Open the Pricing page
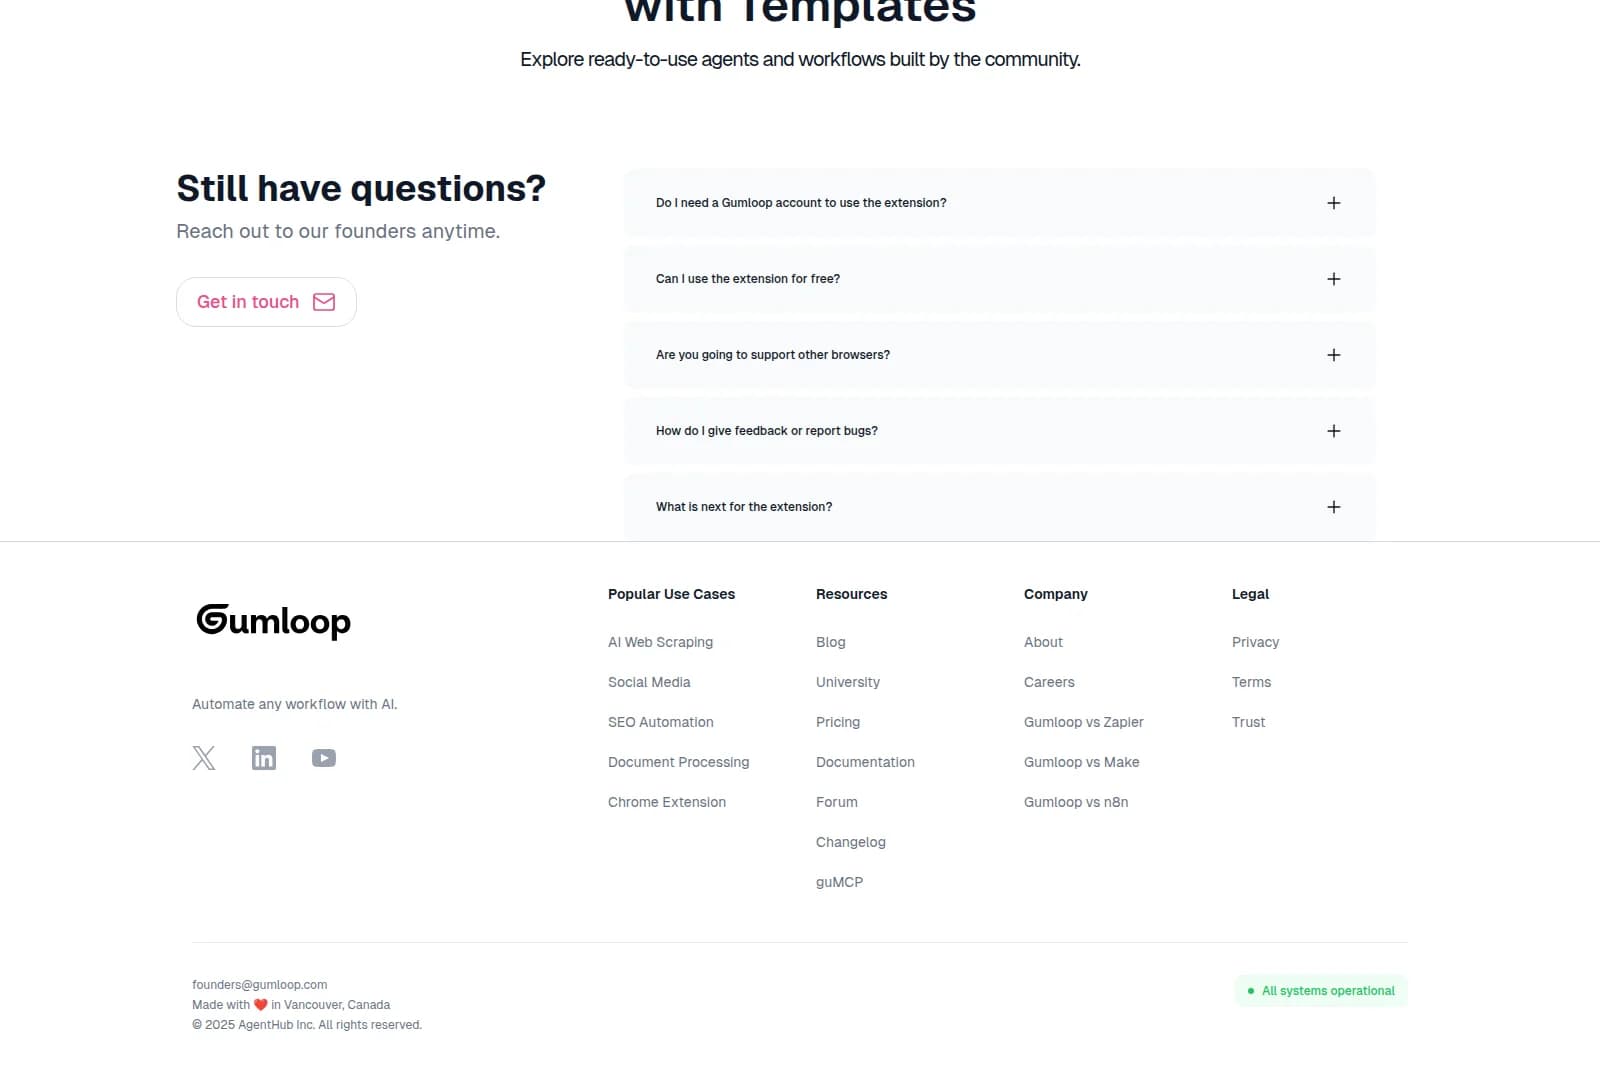 click(x=837, y=722)
